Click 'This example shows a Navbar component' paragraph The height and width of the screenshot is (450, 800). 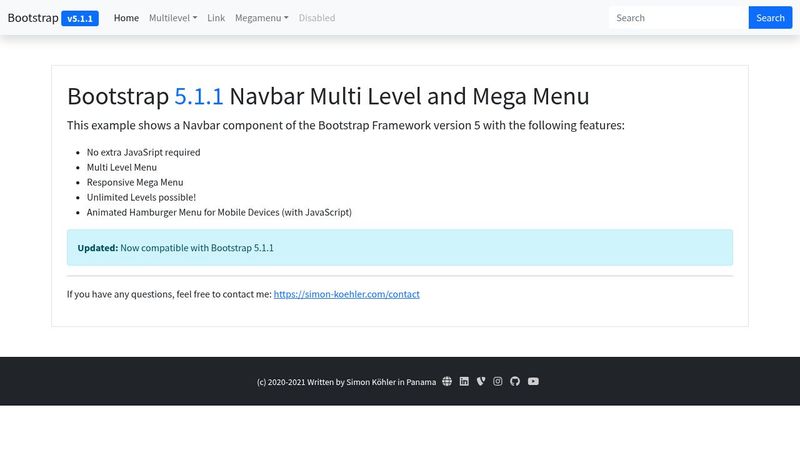coord(345,125)
